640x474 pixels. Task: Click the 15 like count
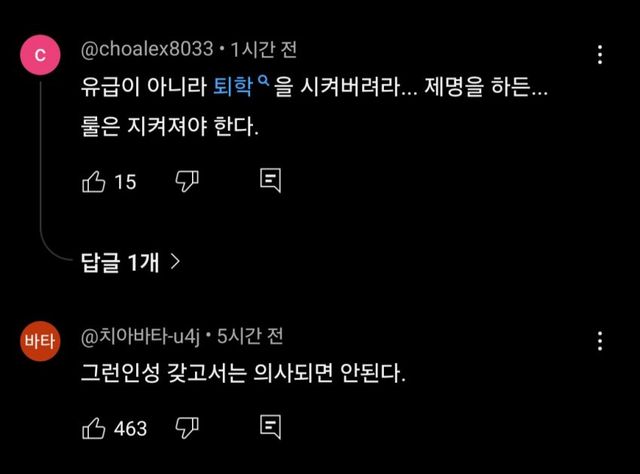[125, 182]
